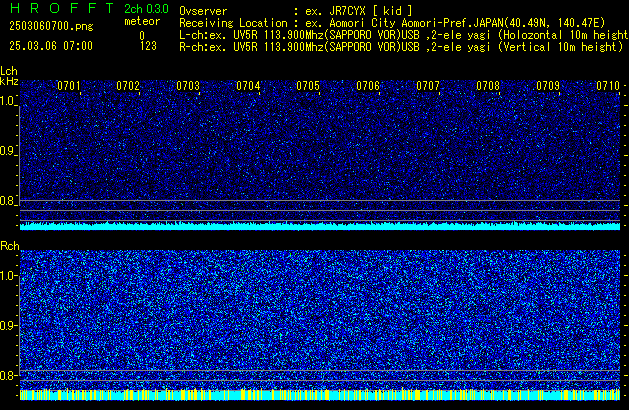Click the Rch channel label
This screenshot has width=629, height=410.
[10, 246]
